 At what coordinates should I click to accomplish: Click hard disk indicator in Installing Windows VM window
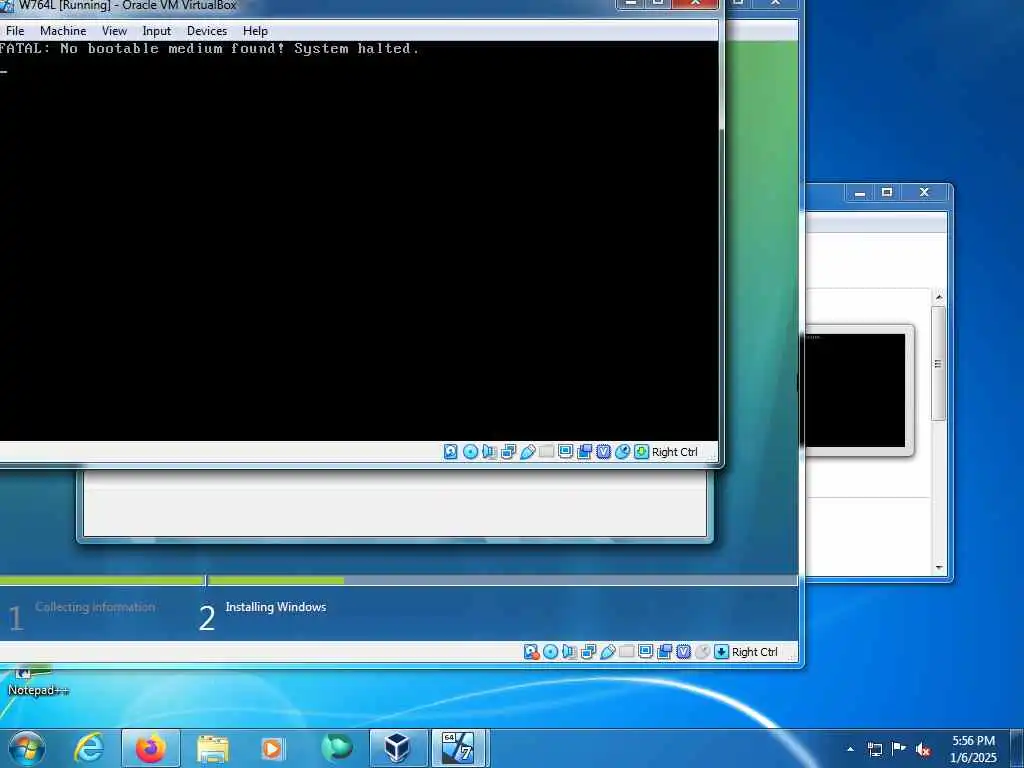[531, 652]
